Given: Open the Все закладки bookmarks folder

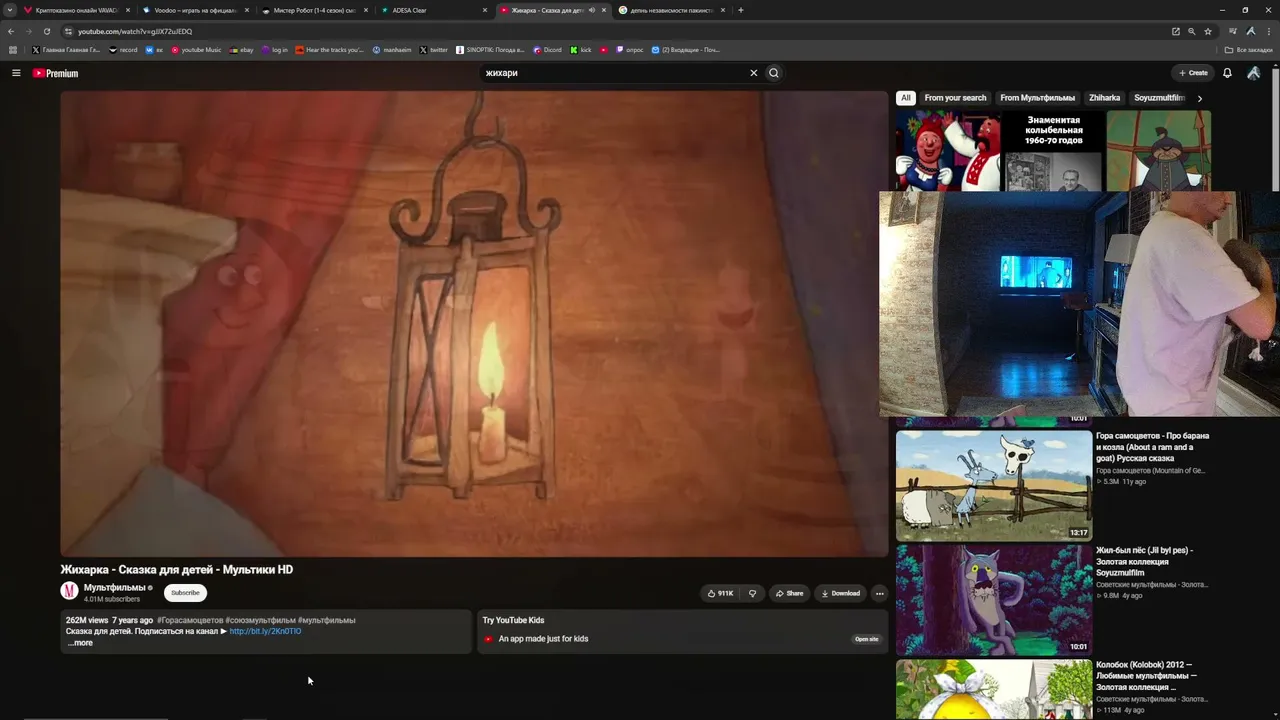Looking at the screenshot, I should [x=1249, y=49].
